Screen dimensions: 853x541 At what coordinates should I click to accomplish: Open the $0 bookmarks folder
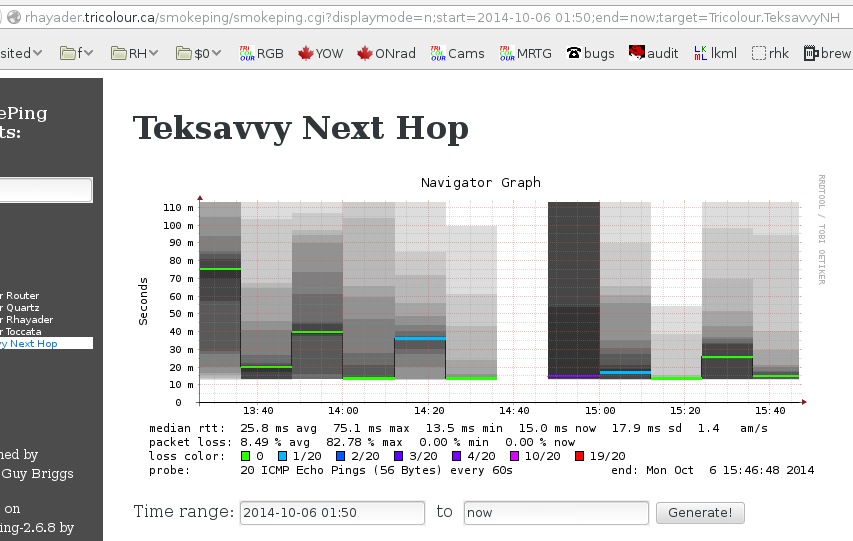198,53
